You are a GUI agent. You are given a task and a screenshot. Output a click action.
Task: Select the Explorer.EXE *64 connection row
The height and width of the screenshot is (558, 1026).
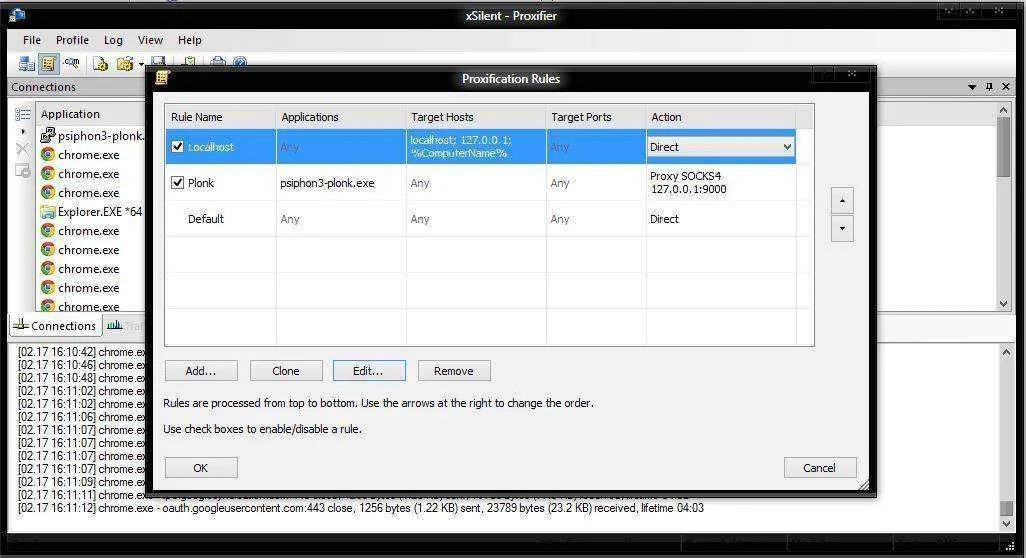pyautogui.click(x=92, y=211)
